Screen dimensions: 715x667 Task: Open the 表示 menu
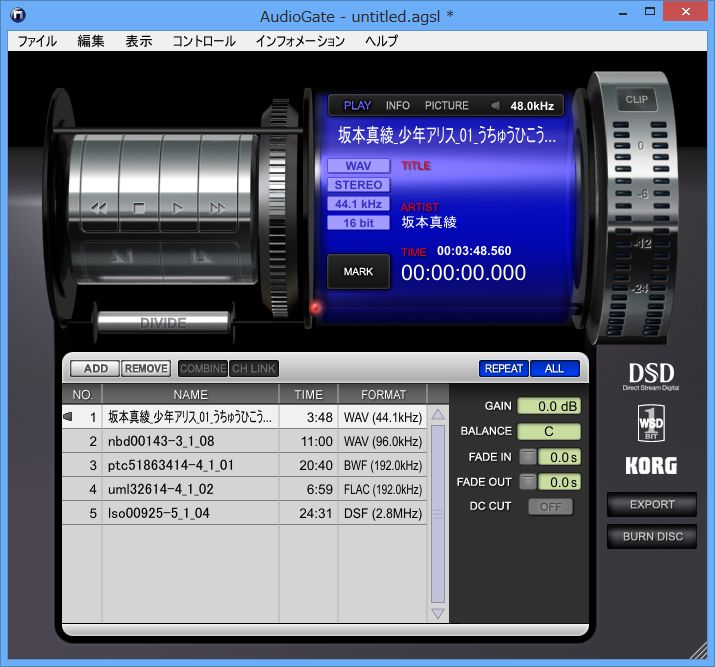pyautogui.click(x=139, y=41)
